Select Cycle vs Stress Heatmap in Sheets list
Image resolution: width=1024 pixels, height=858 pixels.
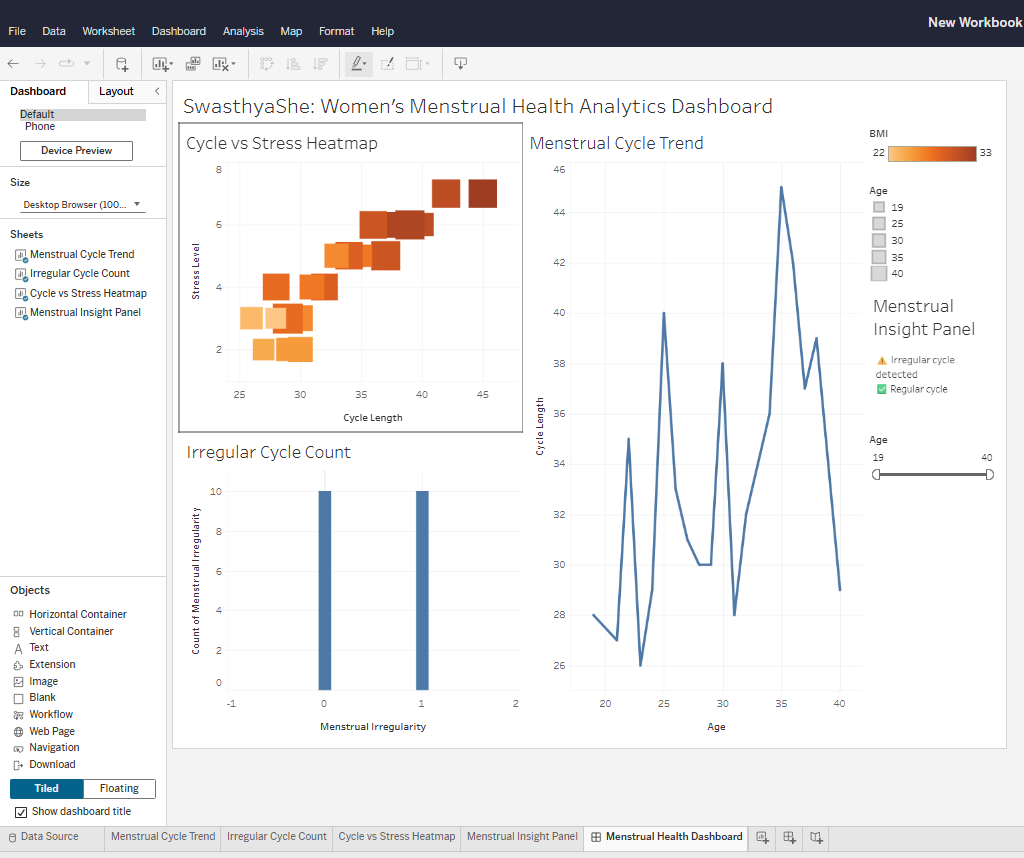point(88,294)
